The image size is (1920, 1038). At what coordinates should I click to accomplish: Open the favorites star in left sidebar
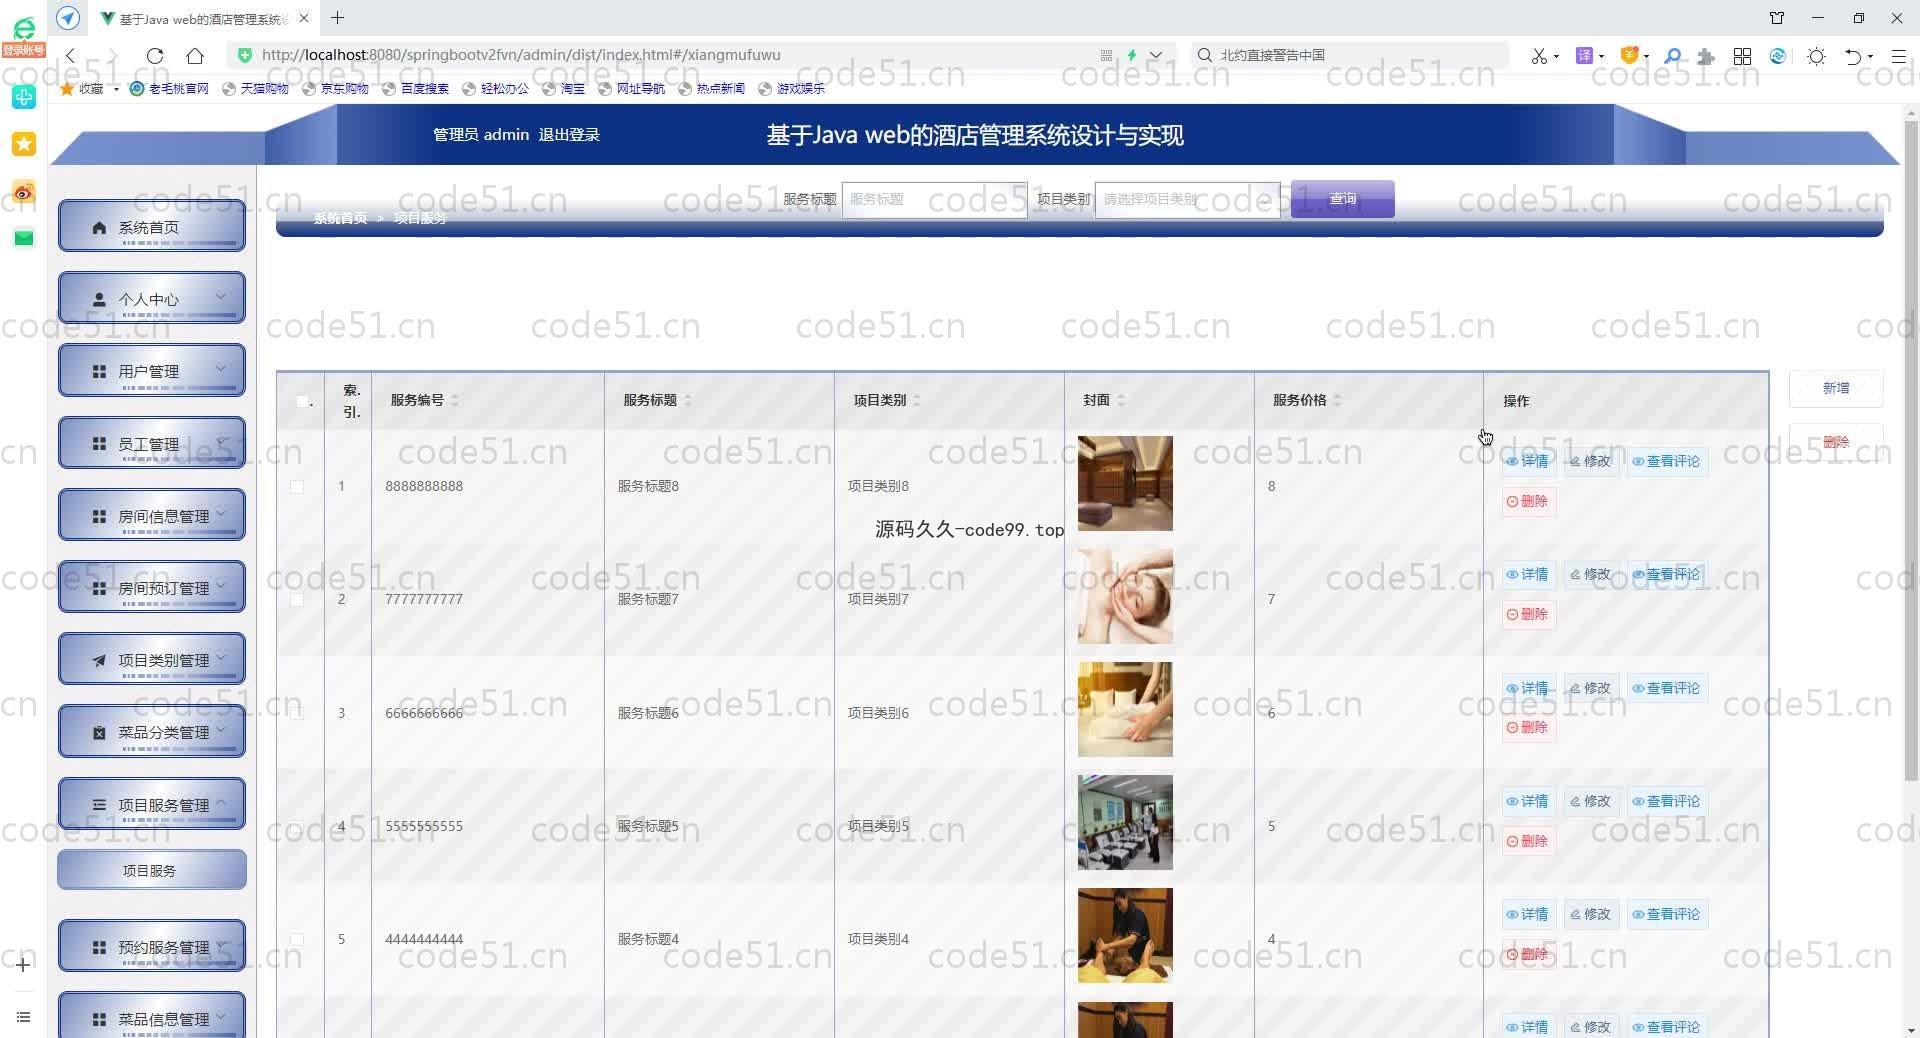pos(24,144)
